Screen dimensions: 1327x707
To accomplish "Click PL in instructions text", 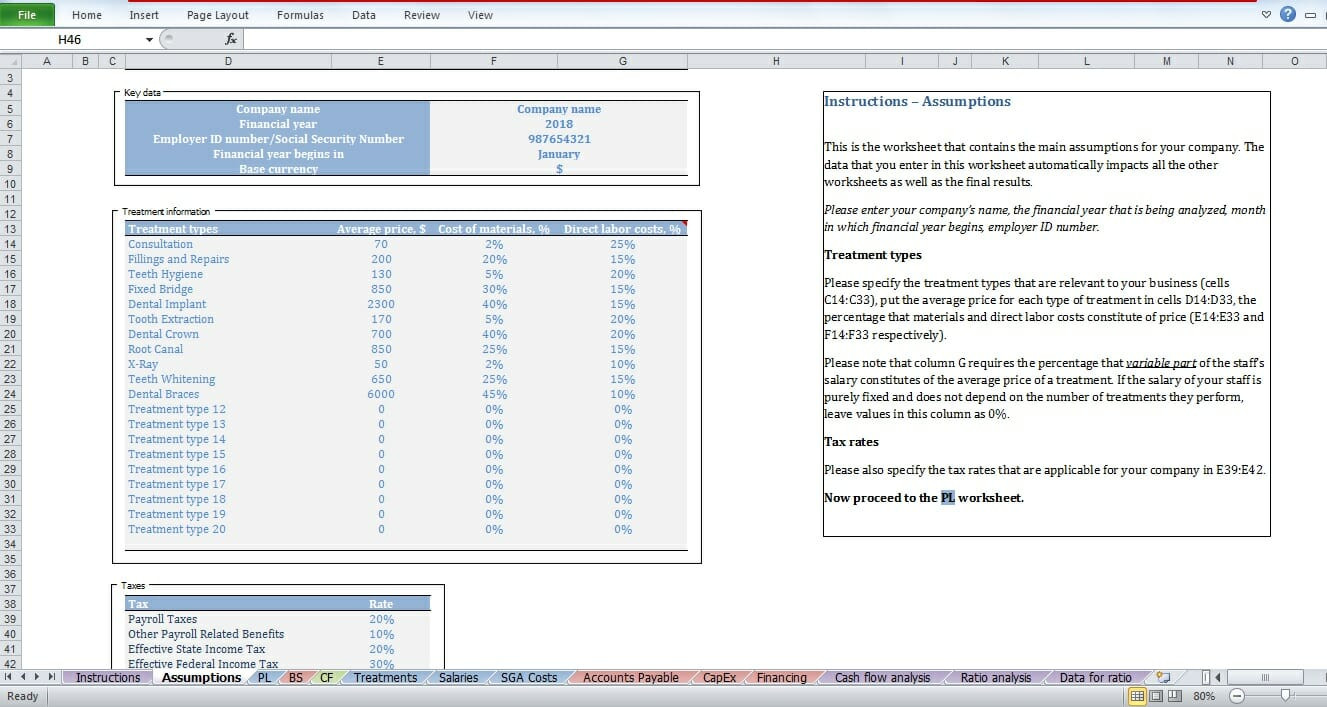I will [948, 497].
